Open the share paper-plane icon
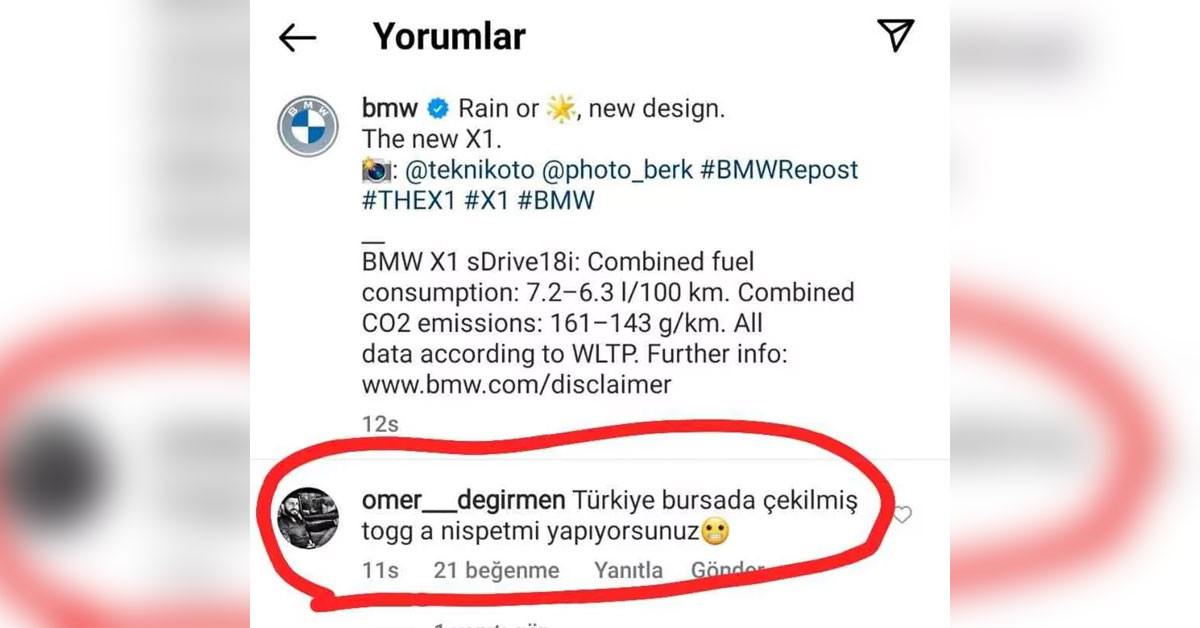 click(x=896, y=35)
